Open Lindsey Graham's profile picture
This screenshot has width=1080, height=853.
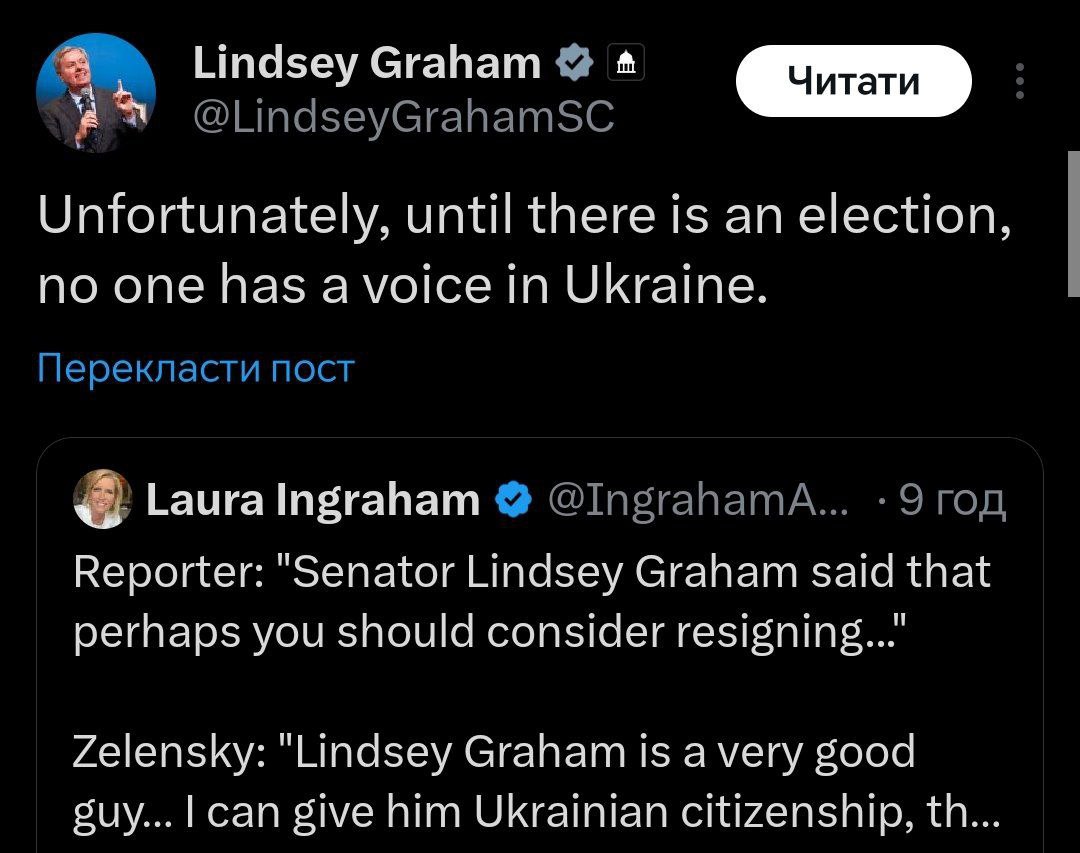coord(96,93)
